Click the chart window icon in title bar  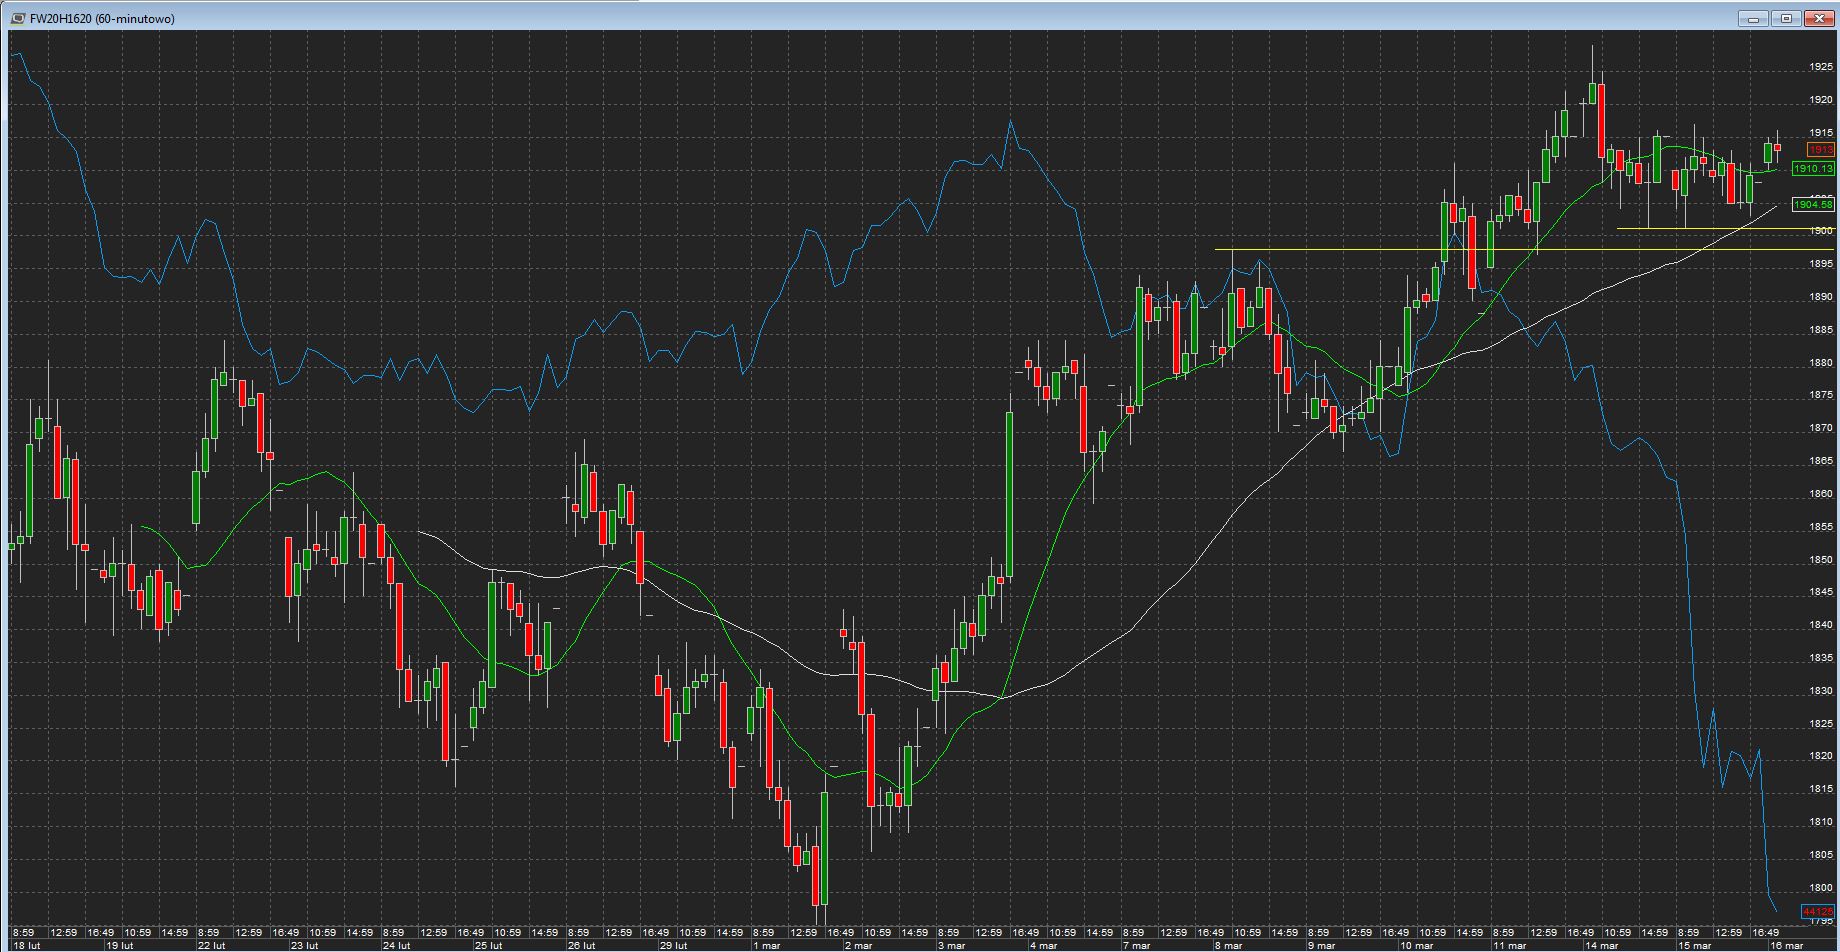[18, 19]
